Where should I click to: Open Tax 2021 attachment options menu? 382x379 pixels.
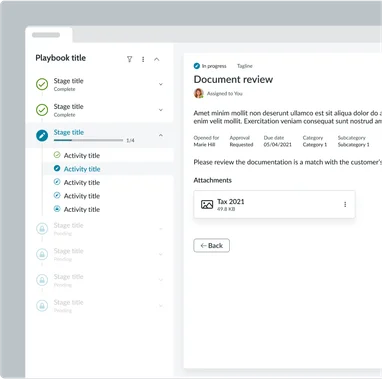coord(345,204)
